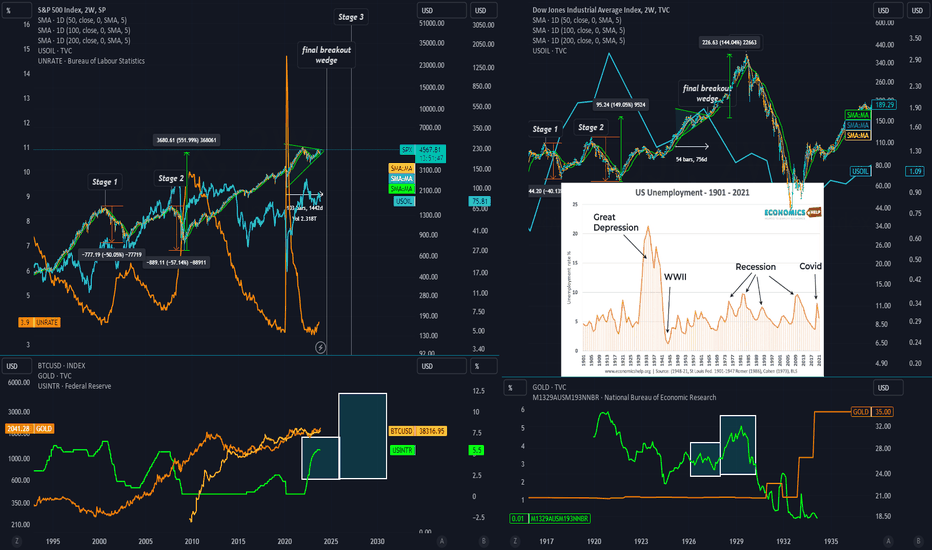Click the orange SMA:MA label on Dow chart

click(x=857, y=135)
